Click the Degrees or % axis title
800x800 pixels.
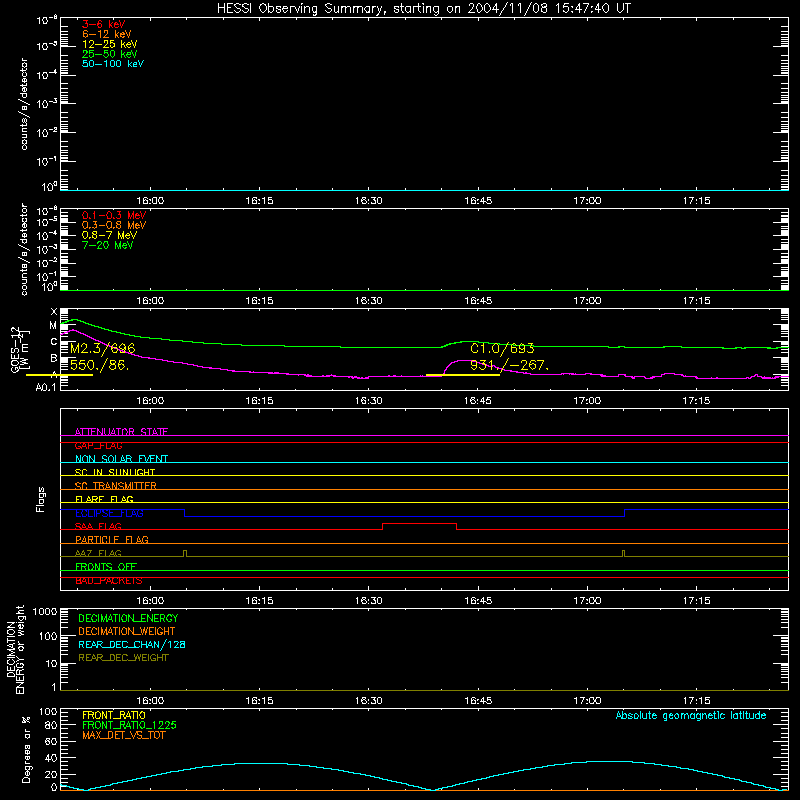coord(26,749)
